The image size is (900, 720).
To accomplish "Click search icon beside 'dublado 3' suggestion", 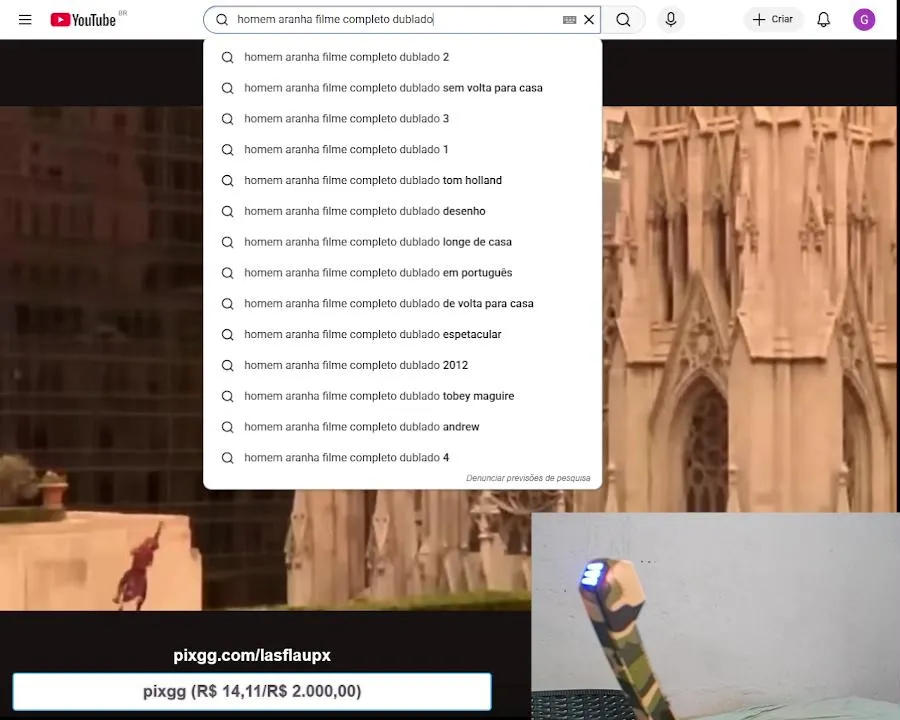I will coord(228,119).
